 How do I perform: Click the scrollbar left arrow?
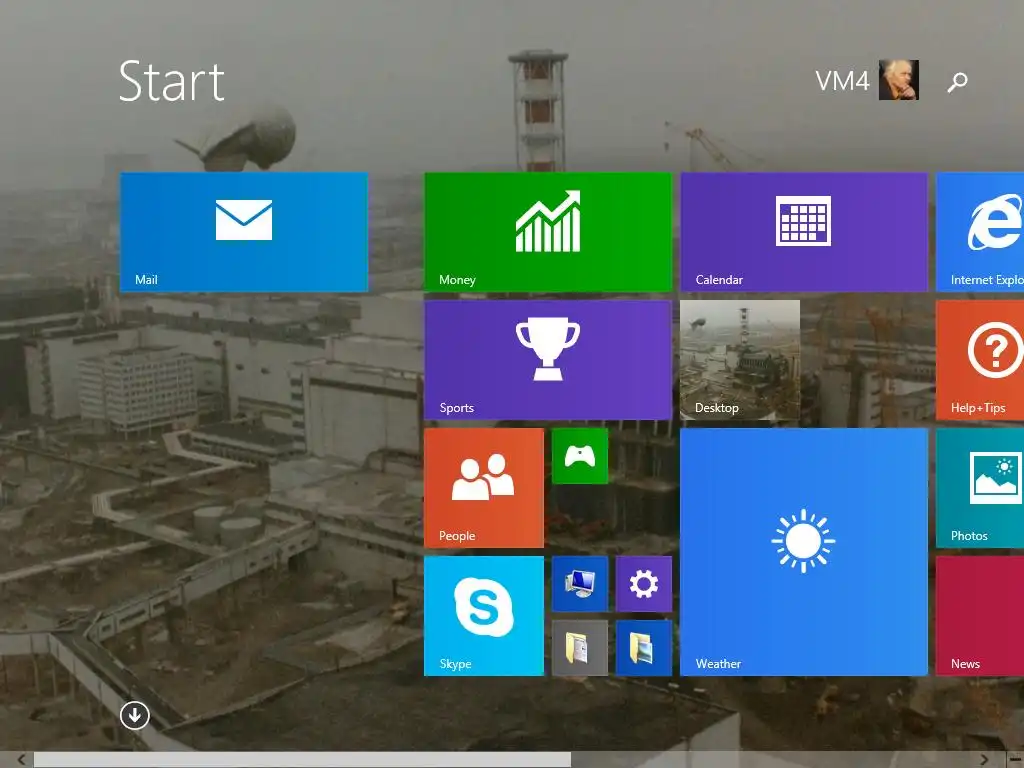click(21, 760)
